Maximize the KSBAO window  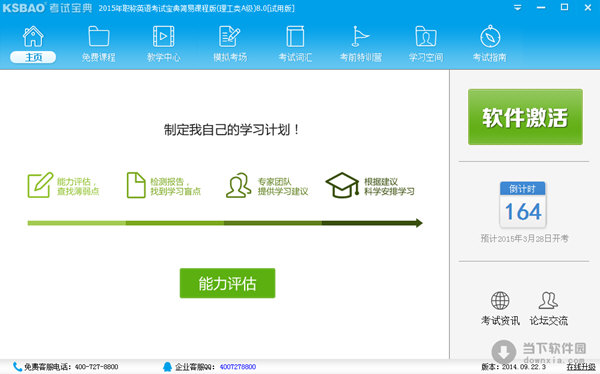pyautogui.click(x=564, y=7)
